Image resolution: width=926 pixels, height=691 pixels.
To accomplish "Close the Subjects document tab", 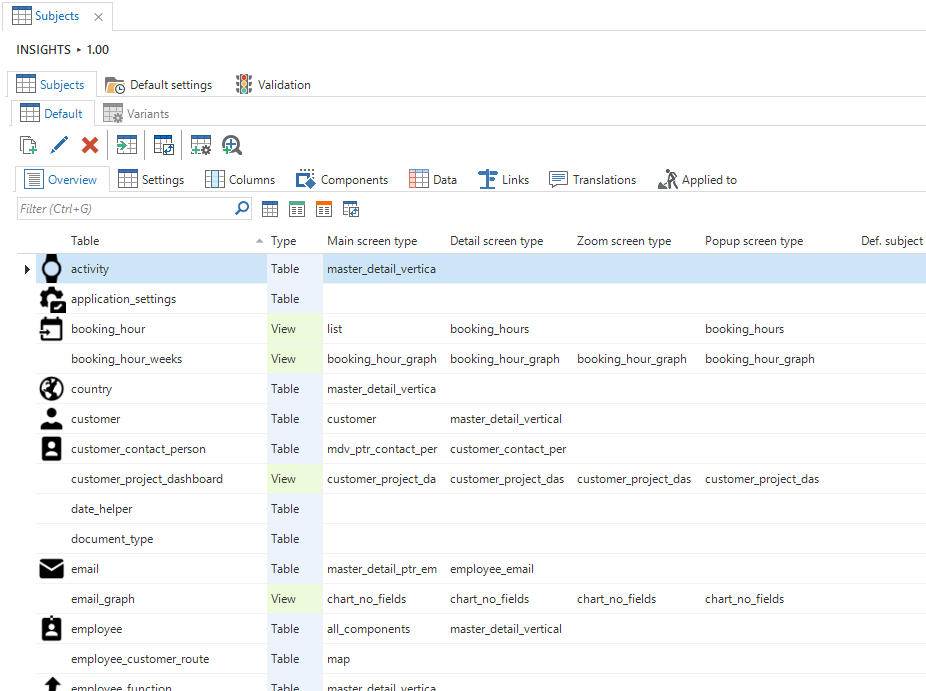I will coord(98,17).
